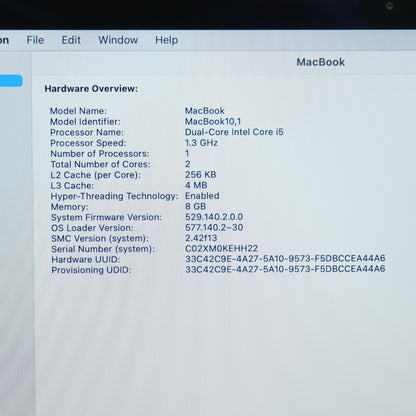Click the MacBook window title
The width and height of the screenshot is (416, 416).
pyautogui.click(x=321, y=62)
